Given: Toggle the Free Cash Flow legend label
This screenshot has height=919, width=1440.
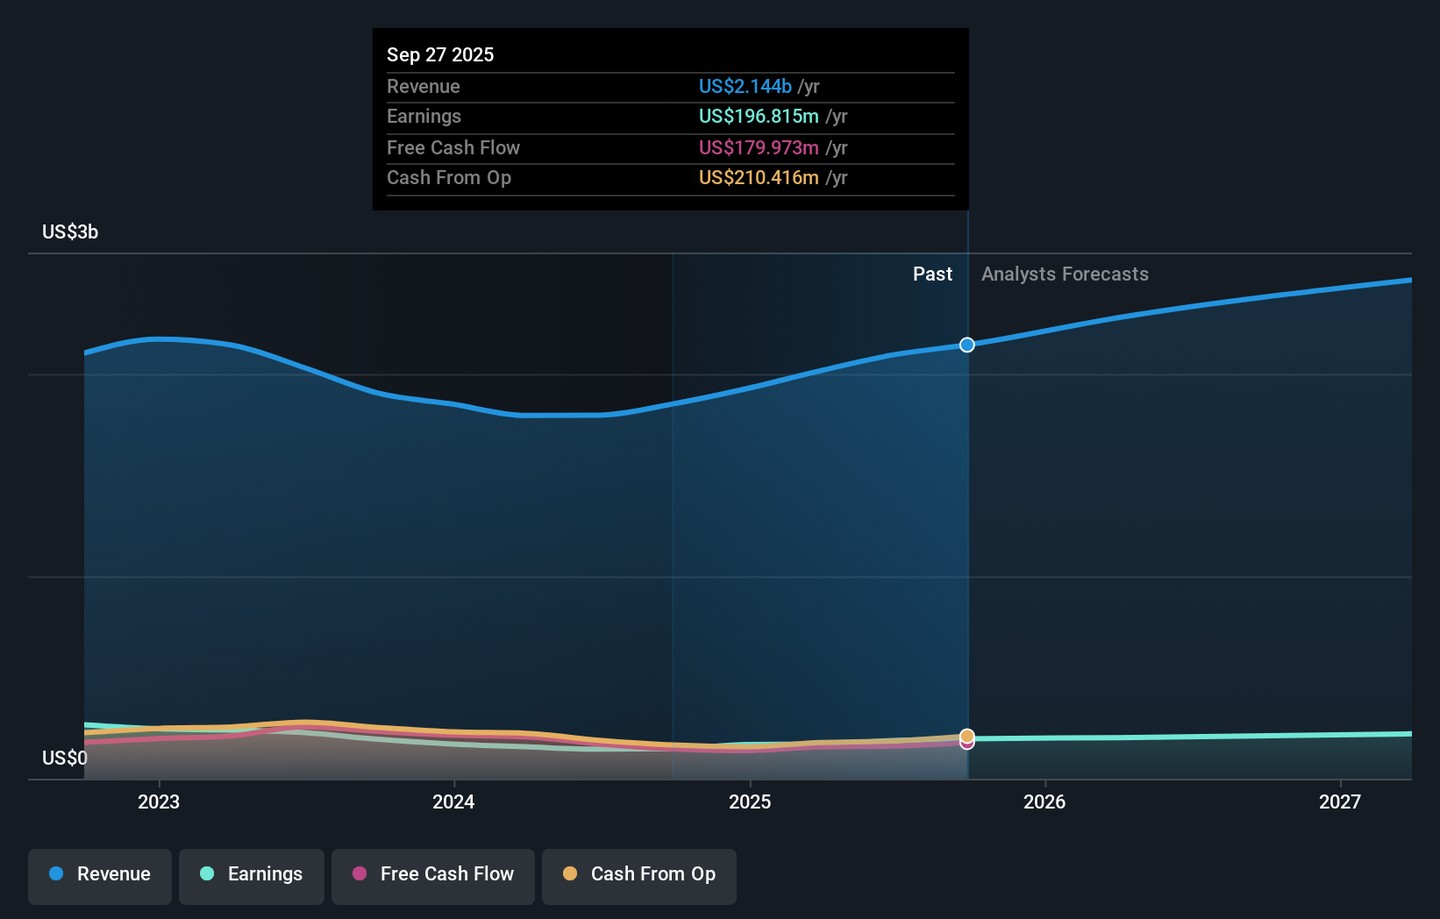Looking at the screenshot, I should pyautogui.click(x=447, y=874).
